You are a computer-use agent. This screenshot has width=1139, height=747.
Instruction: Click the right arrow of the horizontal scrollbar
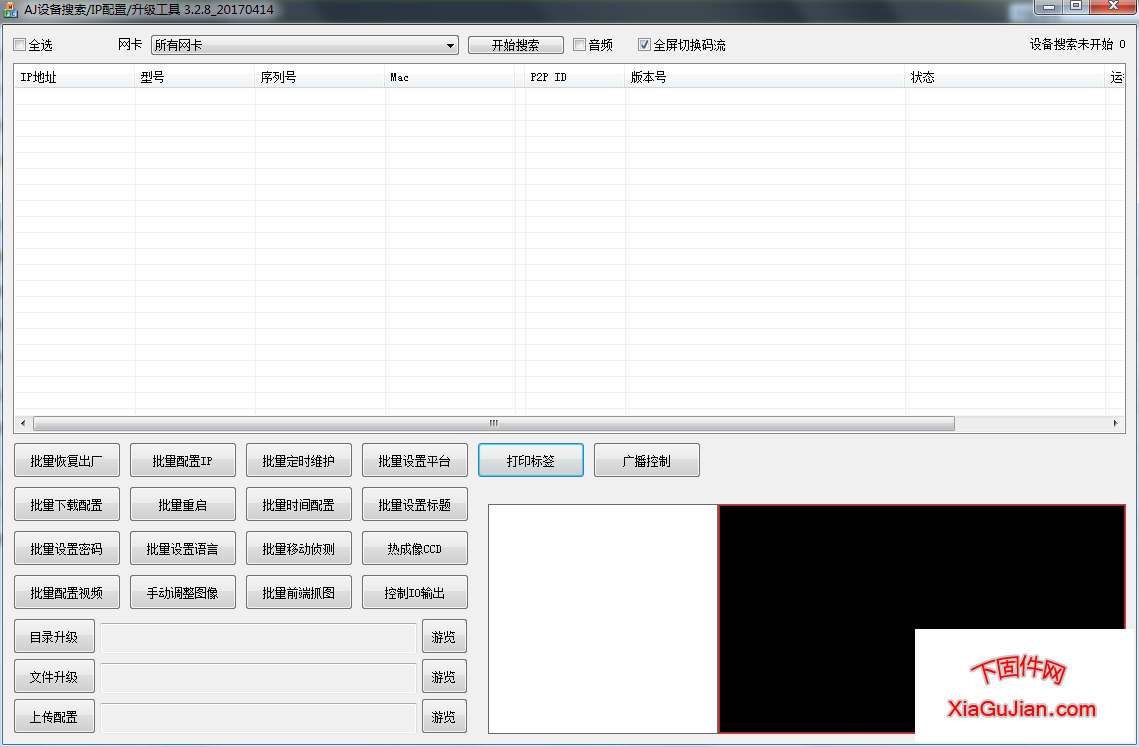click(x=1115, y=423)
